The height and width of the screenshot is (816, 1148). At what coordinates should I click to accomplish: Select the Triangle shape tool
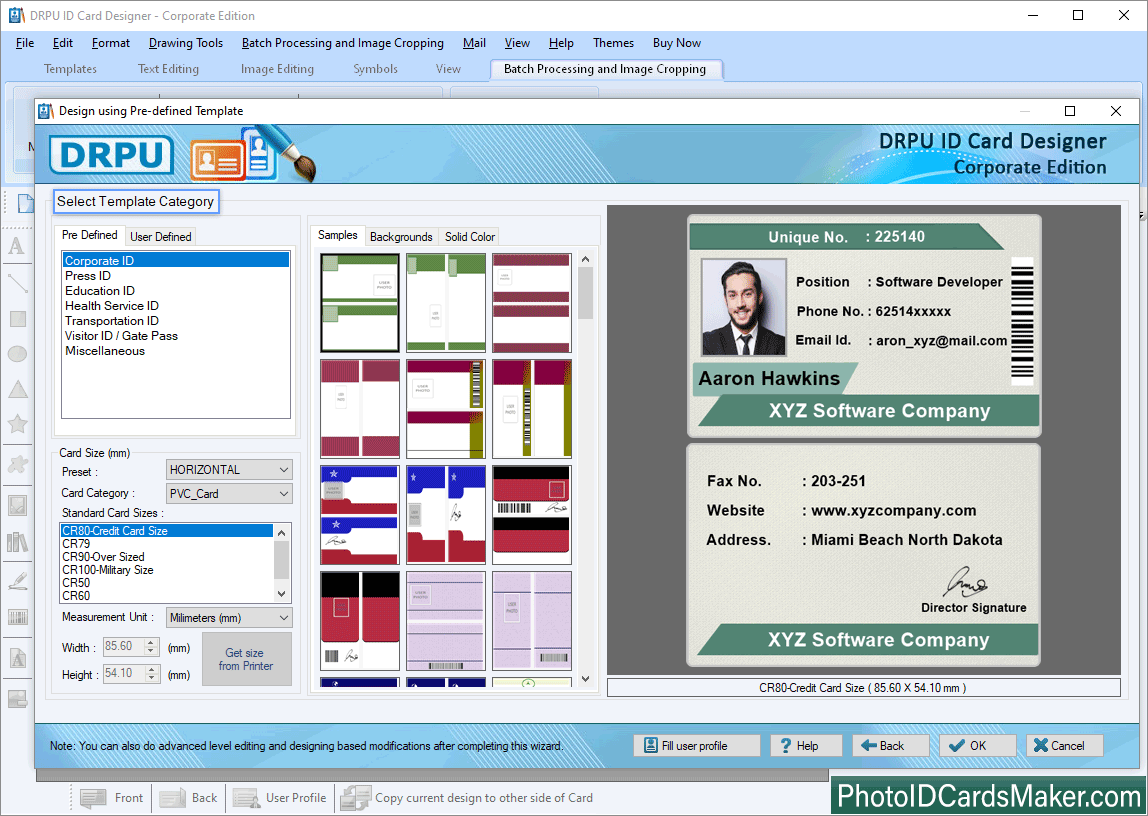pos(17,390)
